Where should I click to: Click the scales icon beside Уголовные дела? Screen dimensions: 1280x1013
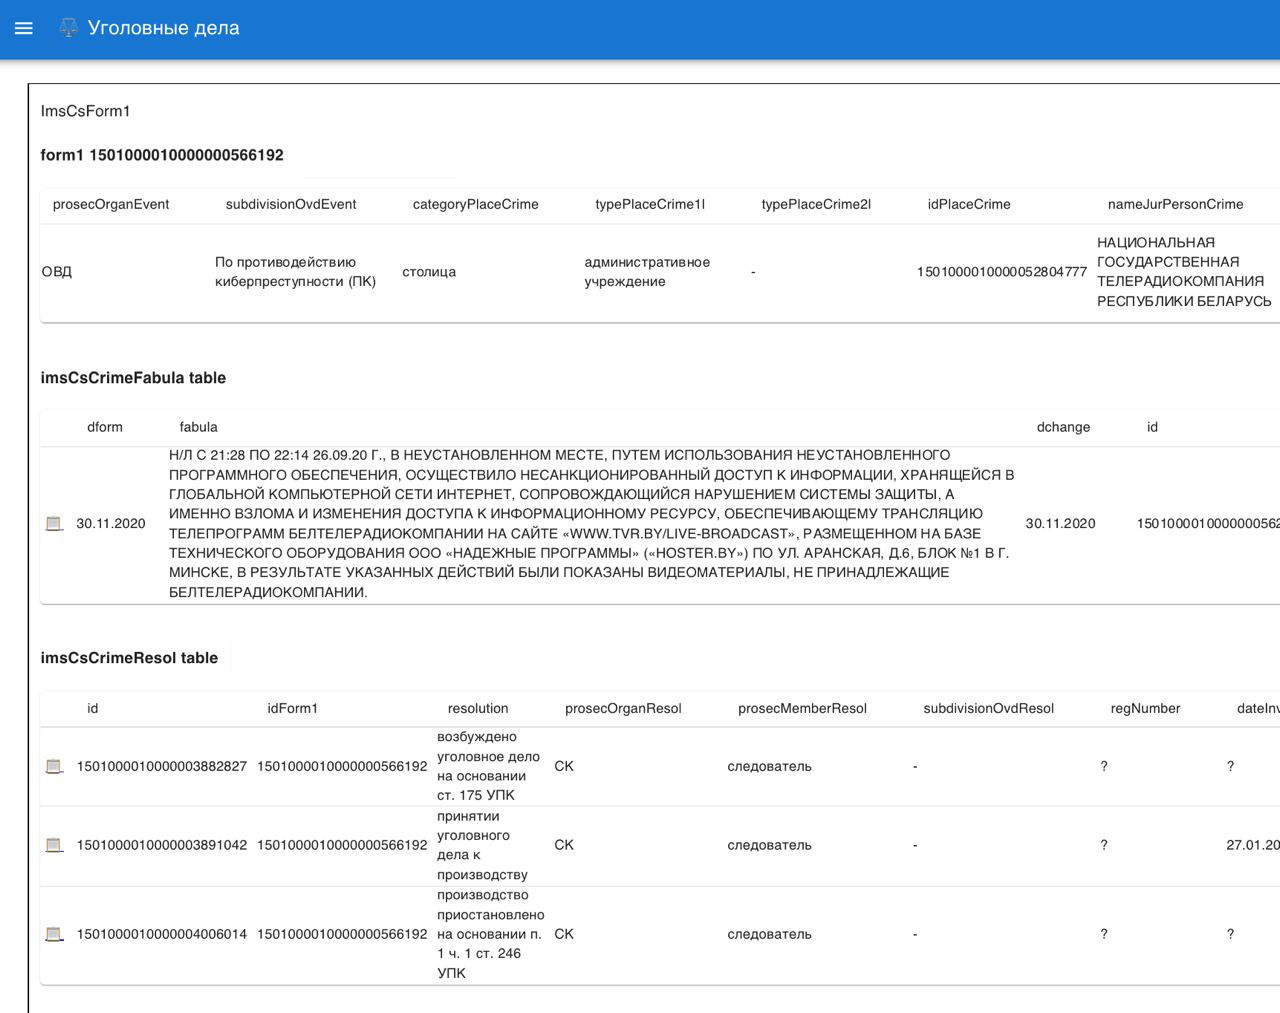coord(68,28)
